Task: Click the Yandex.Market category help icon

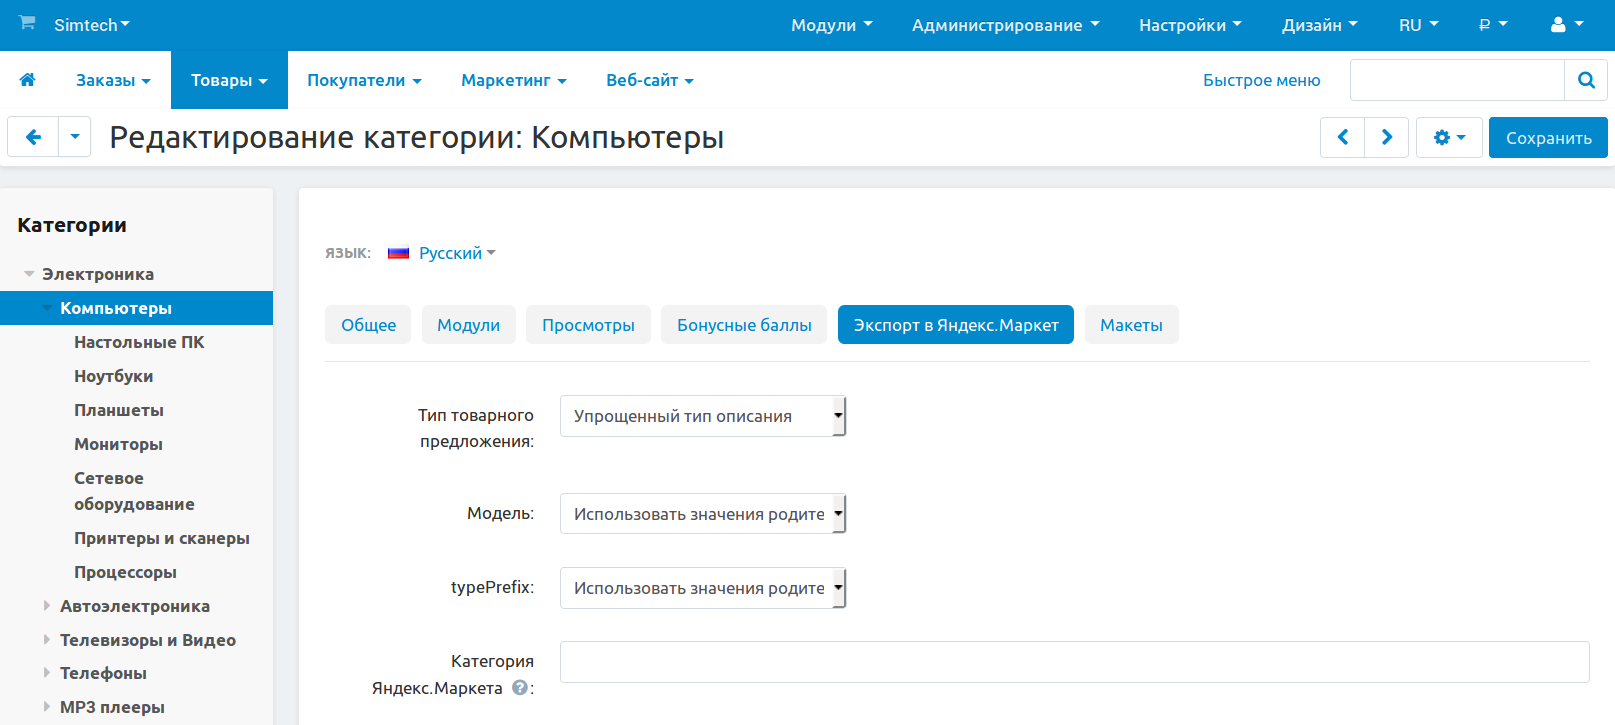Action: tap(520, 687)
